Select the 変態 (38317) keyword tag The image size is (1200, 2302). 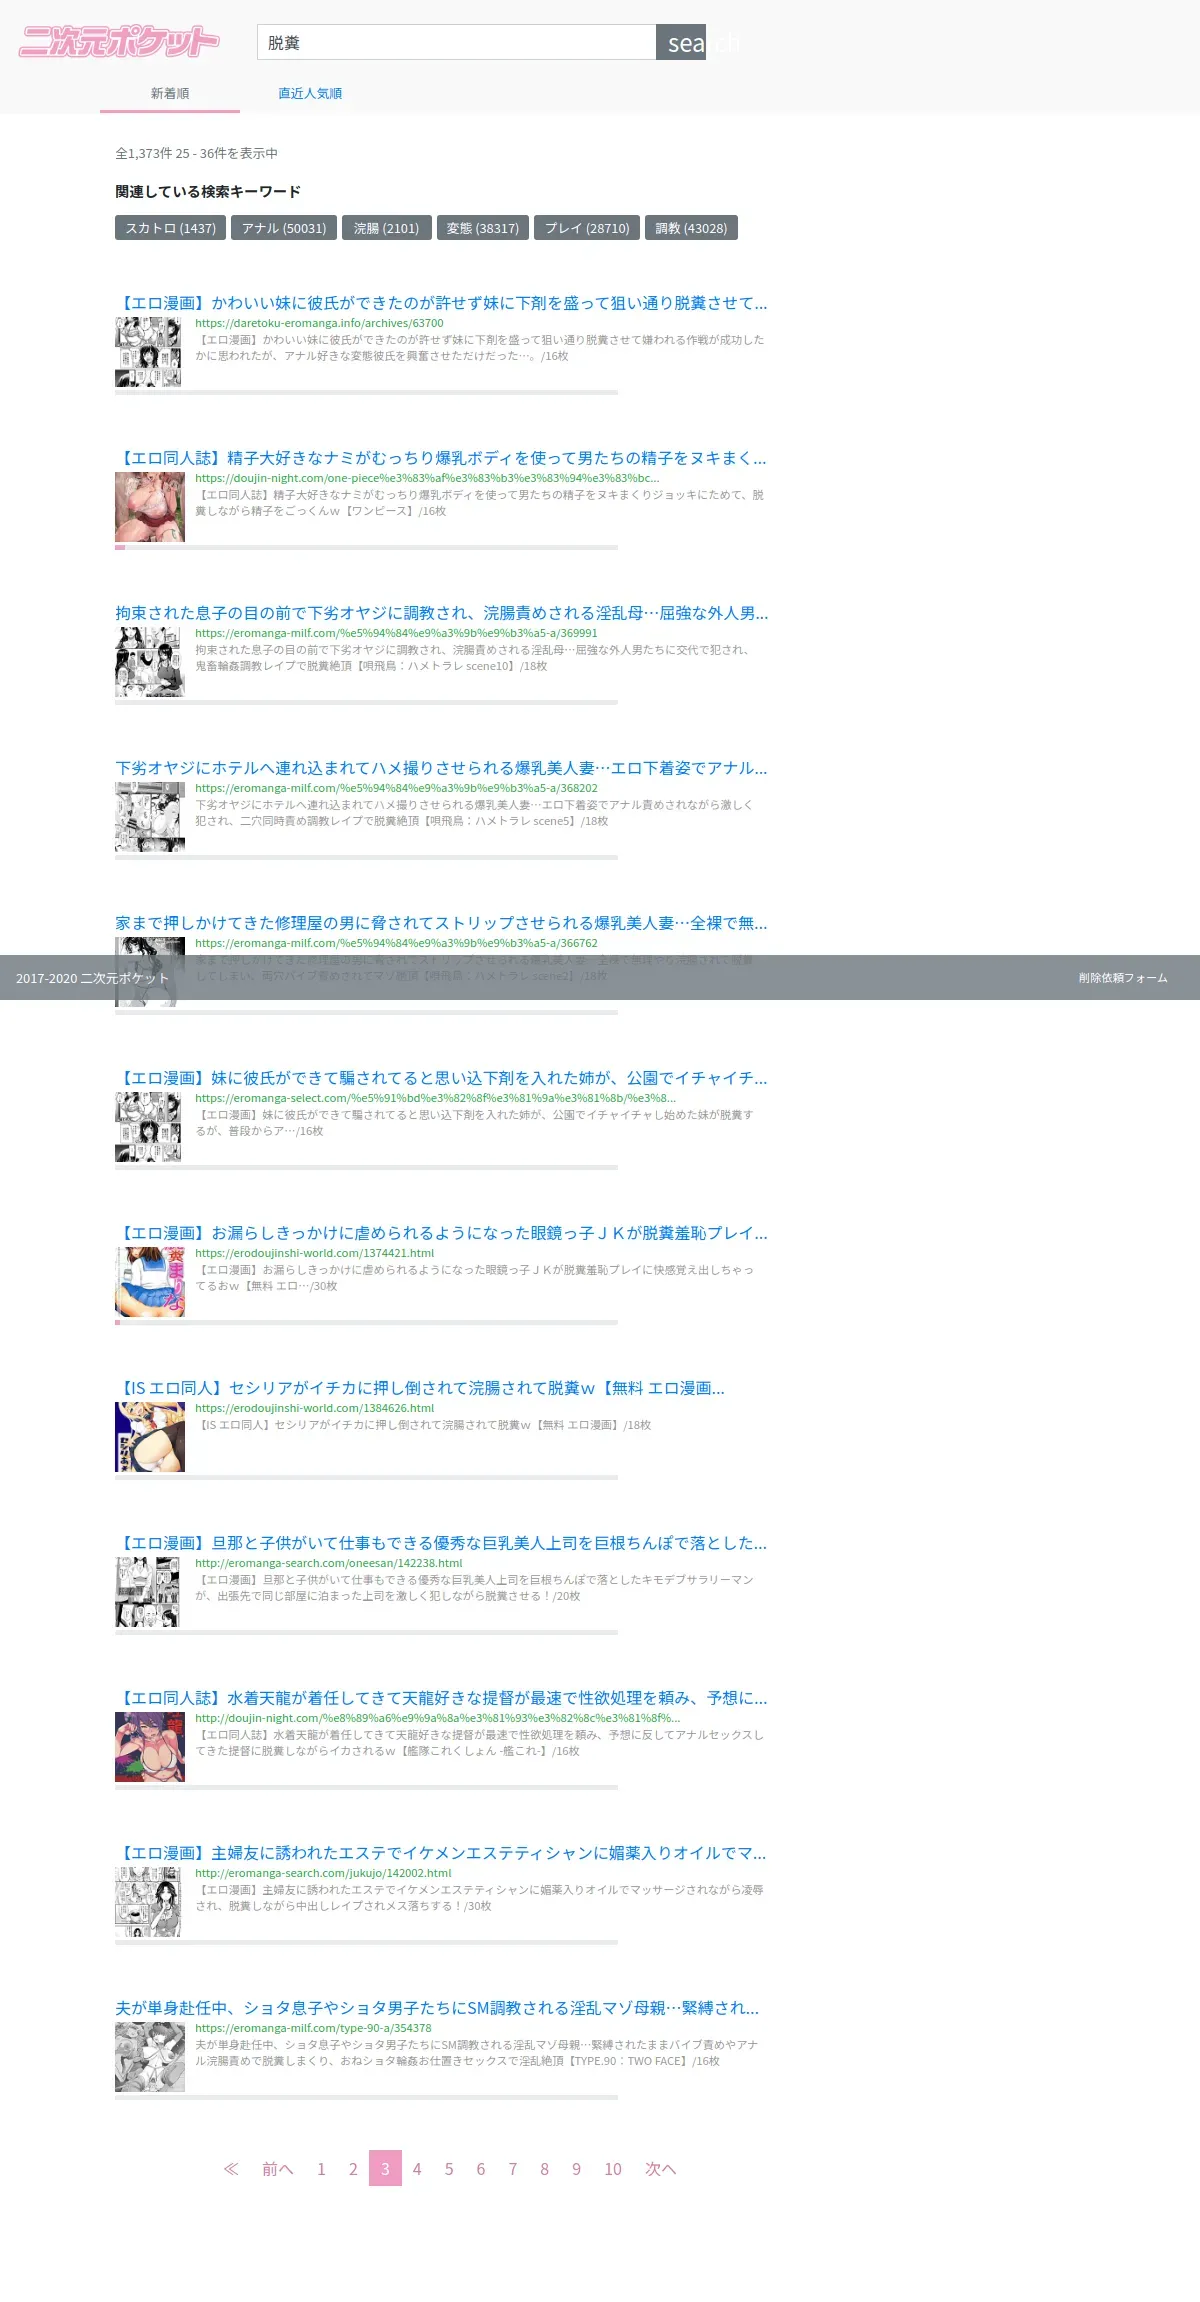click(x=483, y=228)
